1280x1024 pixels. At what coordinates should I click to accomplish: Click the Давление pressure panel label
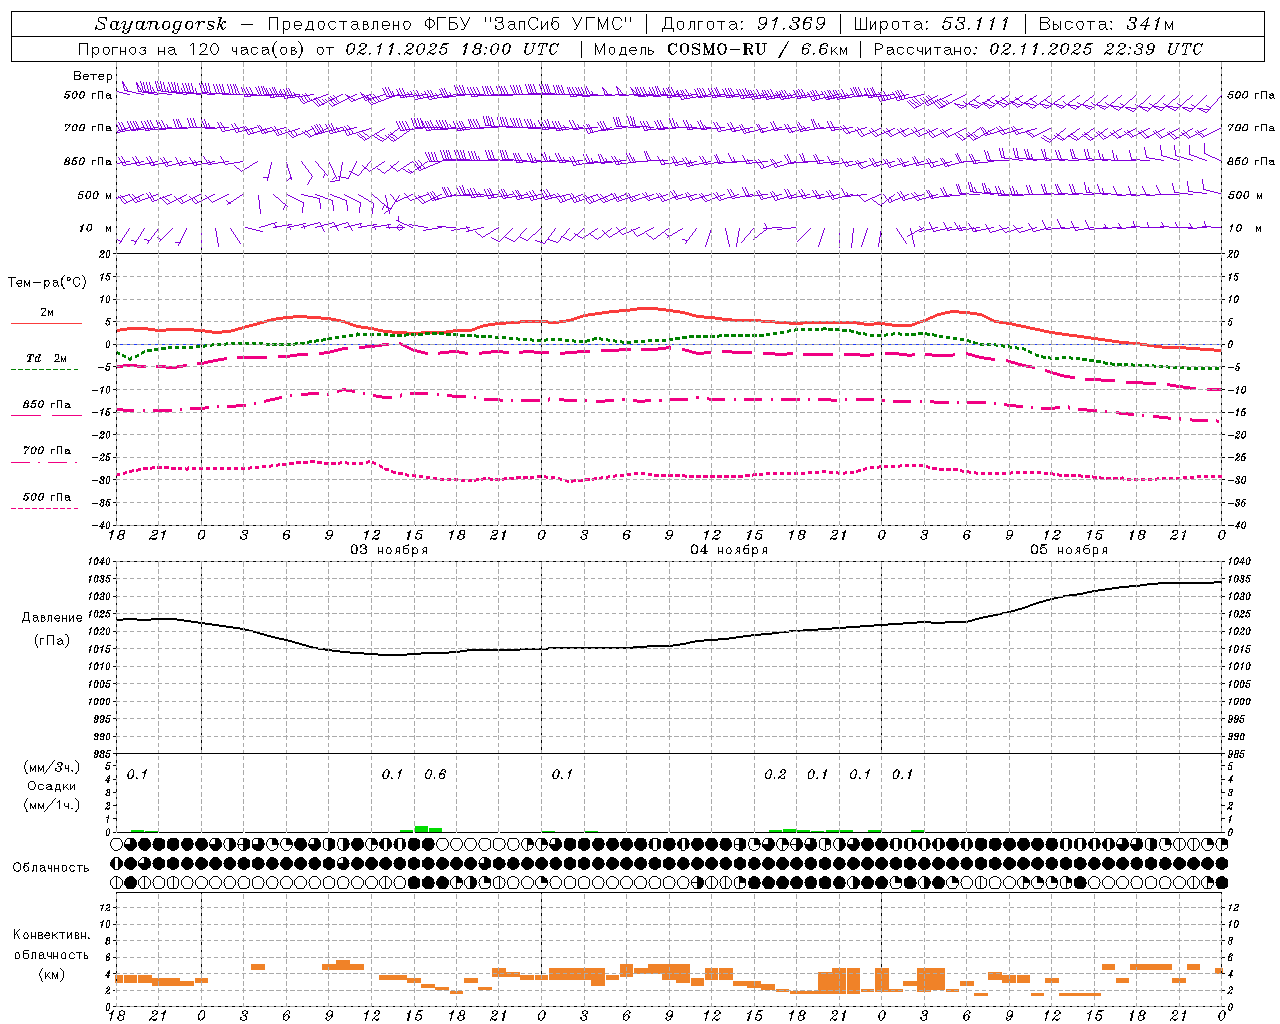[x=51, y=618]
